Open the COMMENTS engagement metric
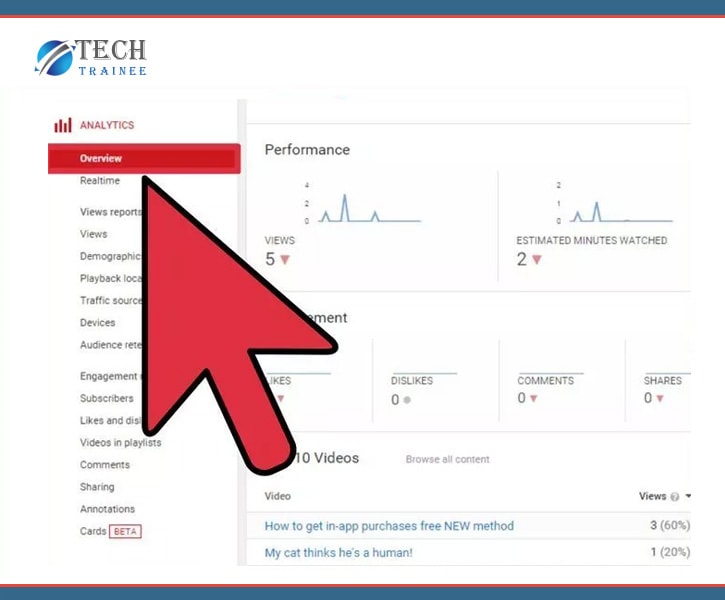Image resolution: width=725 pixels, height=600 pixels. [546, 381]
